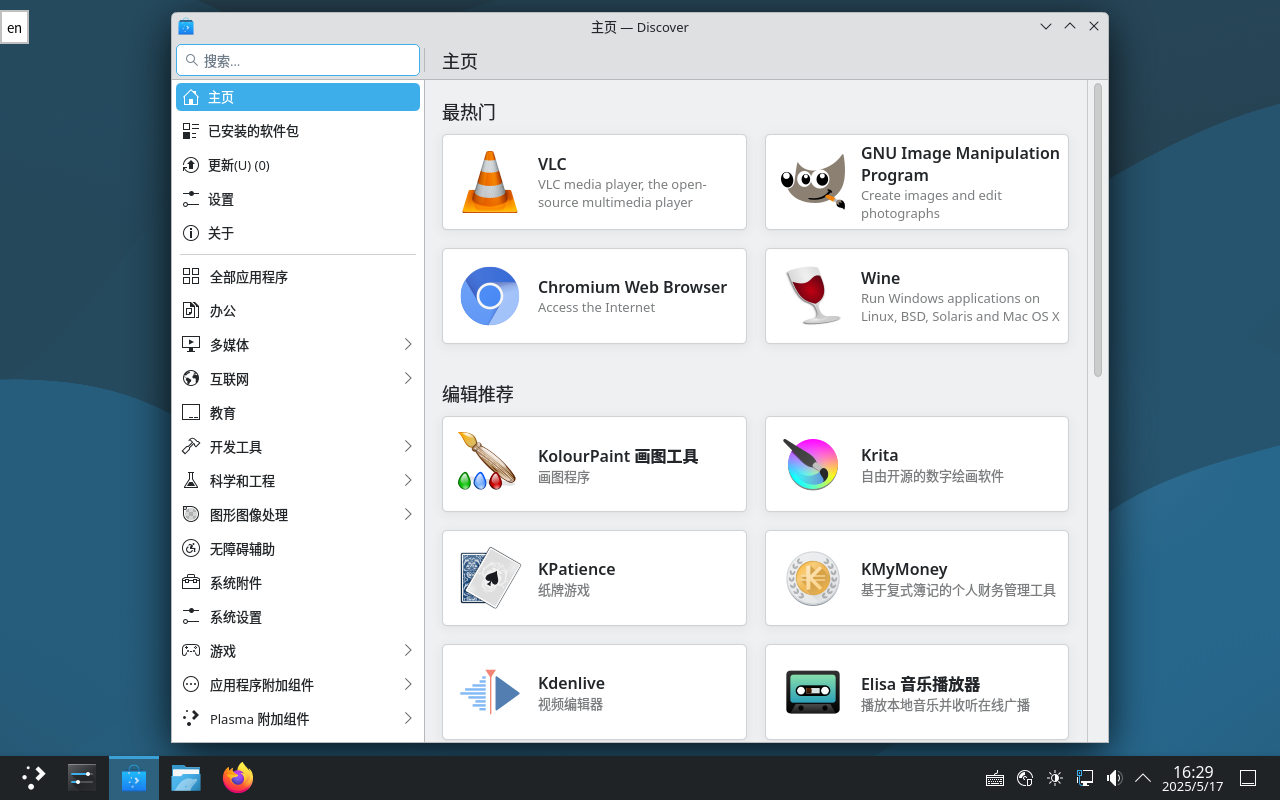This screenshot has width=1280, height=800.
Task: Select the 教育 category
Action: tap(298, 413)
